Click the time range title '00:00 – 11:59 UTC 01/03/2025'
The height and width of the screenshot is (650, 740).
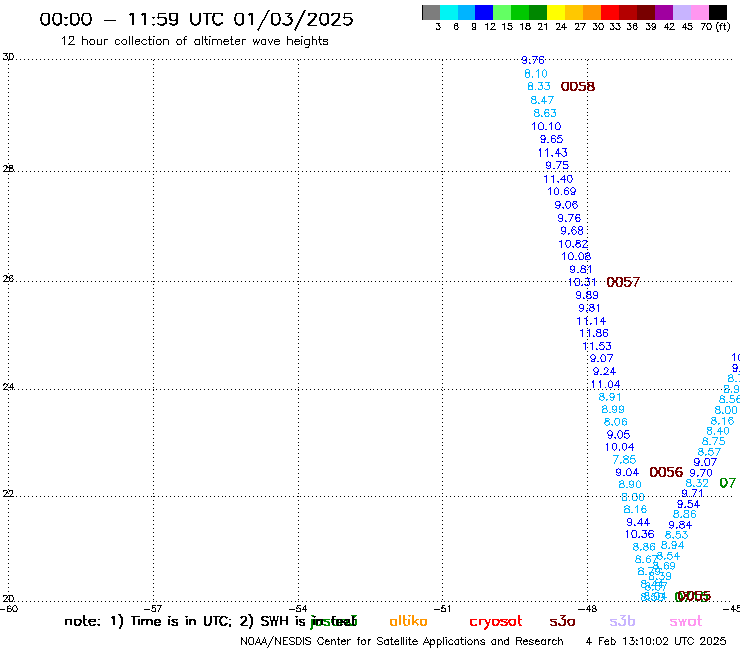pyautogui.click(x=196, y=19)
